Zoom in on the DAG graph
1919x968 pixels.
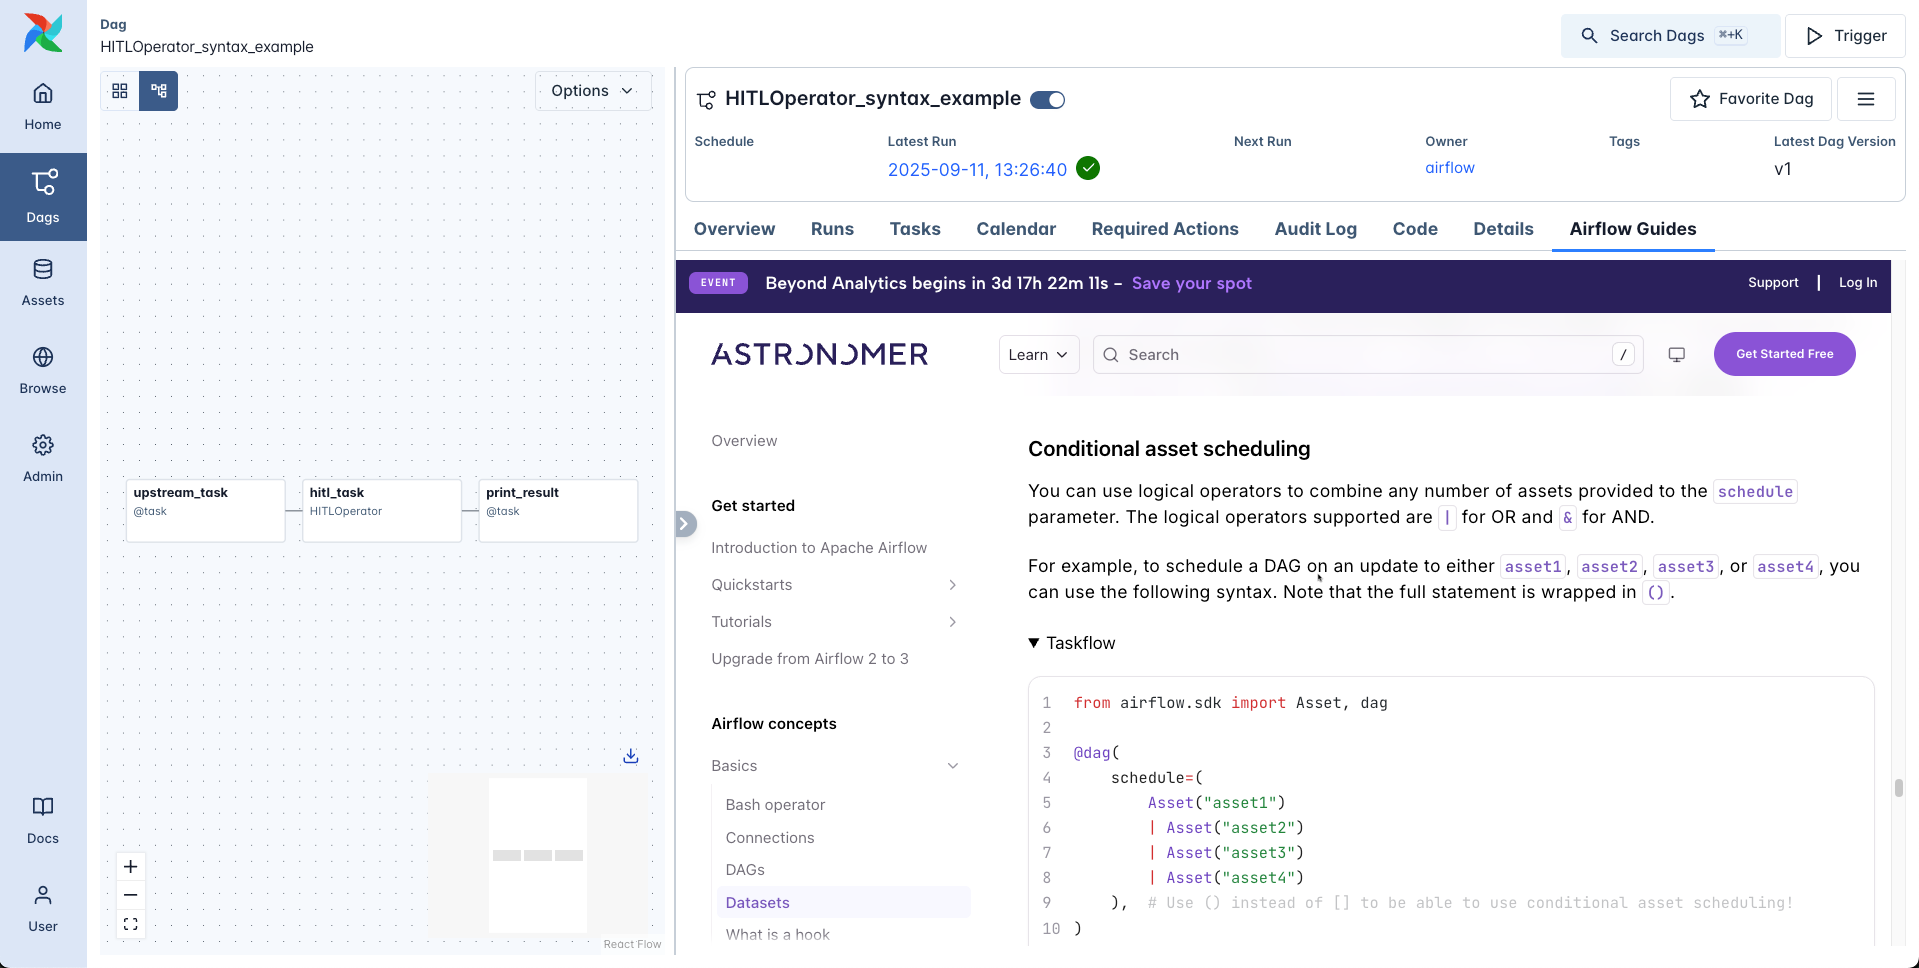131,867
